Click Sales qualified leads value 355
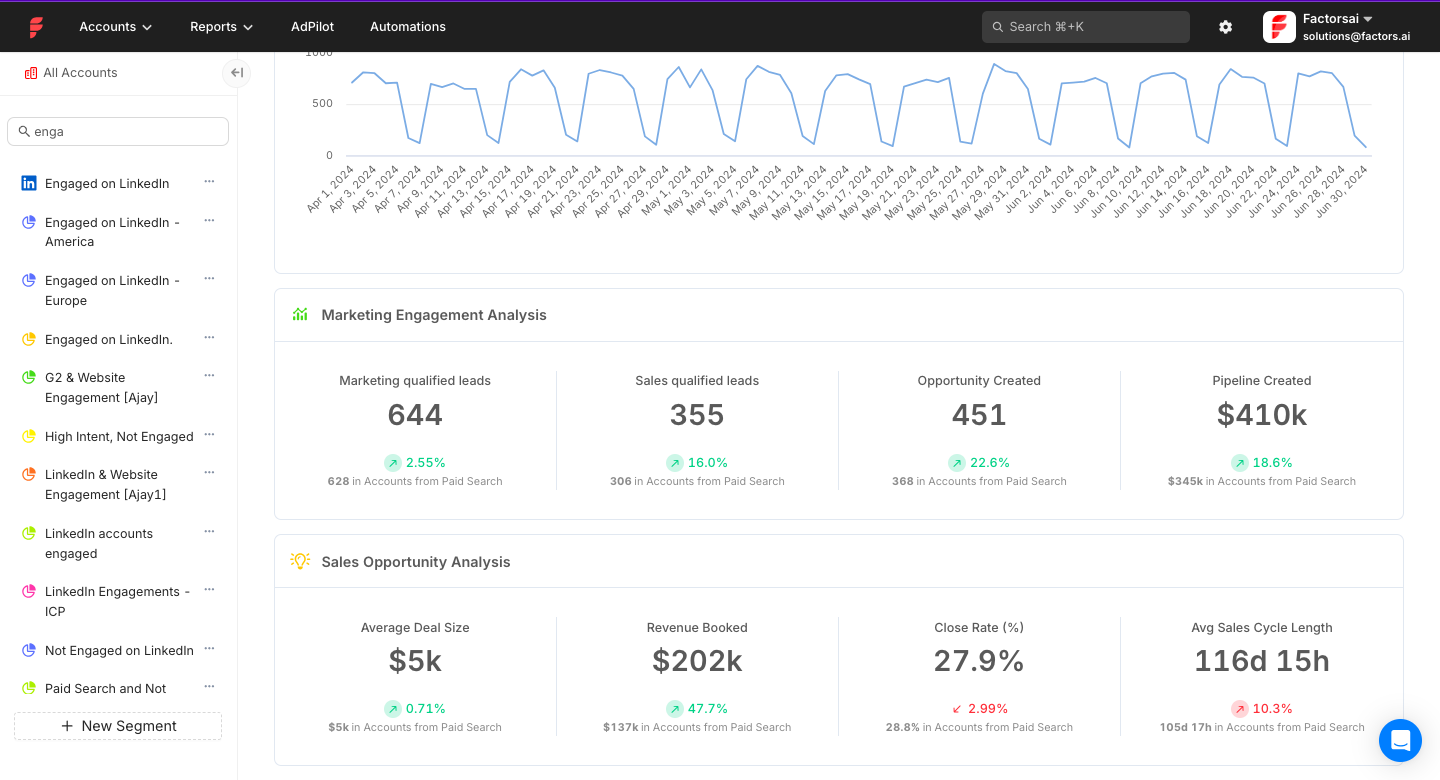This screenshot has width=1440, height=780. coord(697,415)
